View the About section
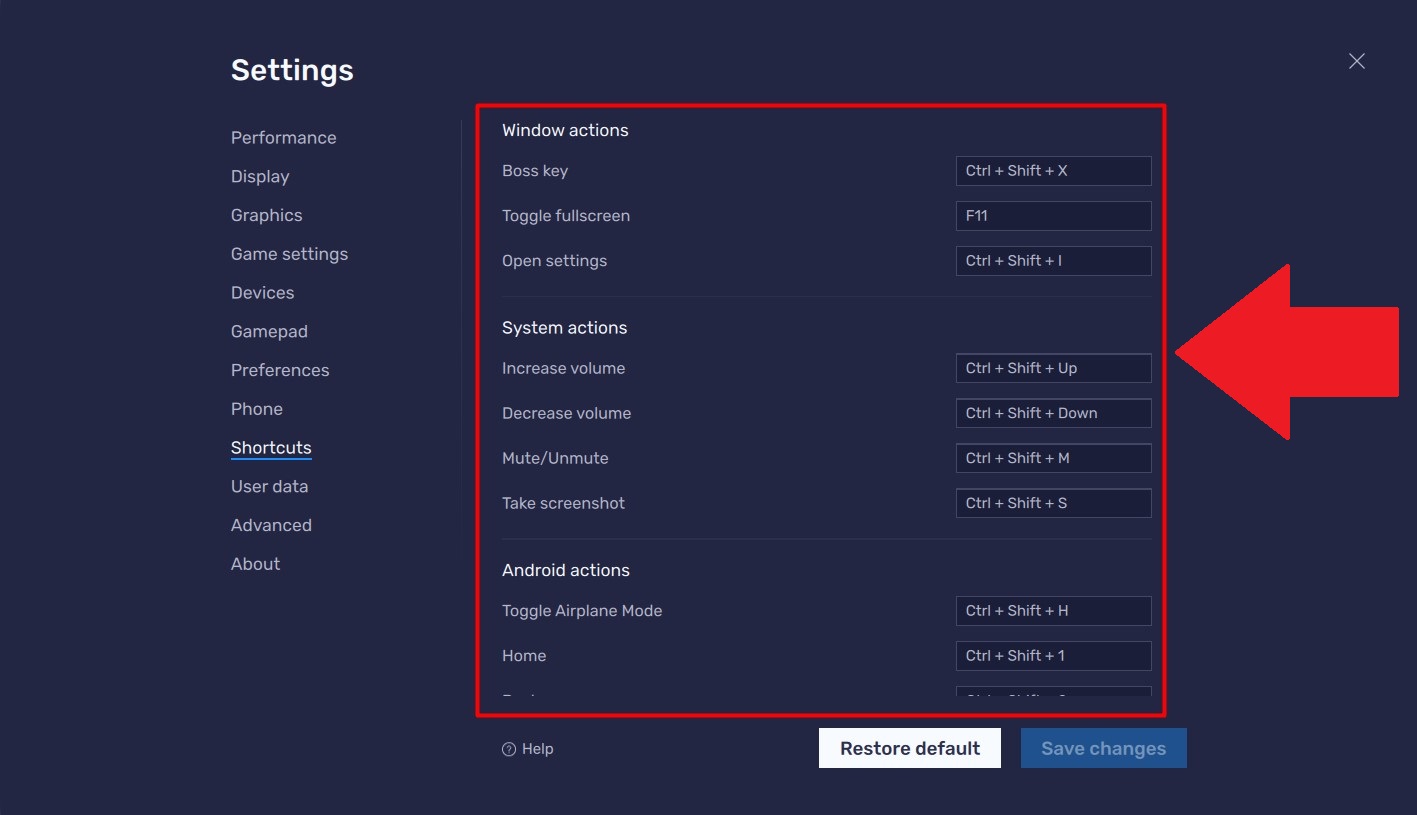1417x815 pixels. click(x=255, y=563)
